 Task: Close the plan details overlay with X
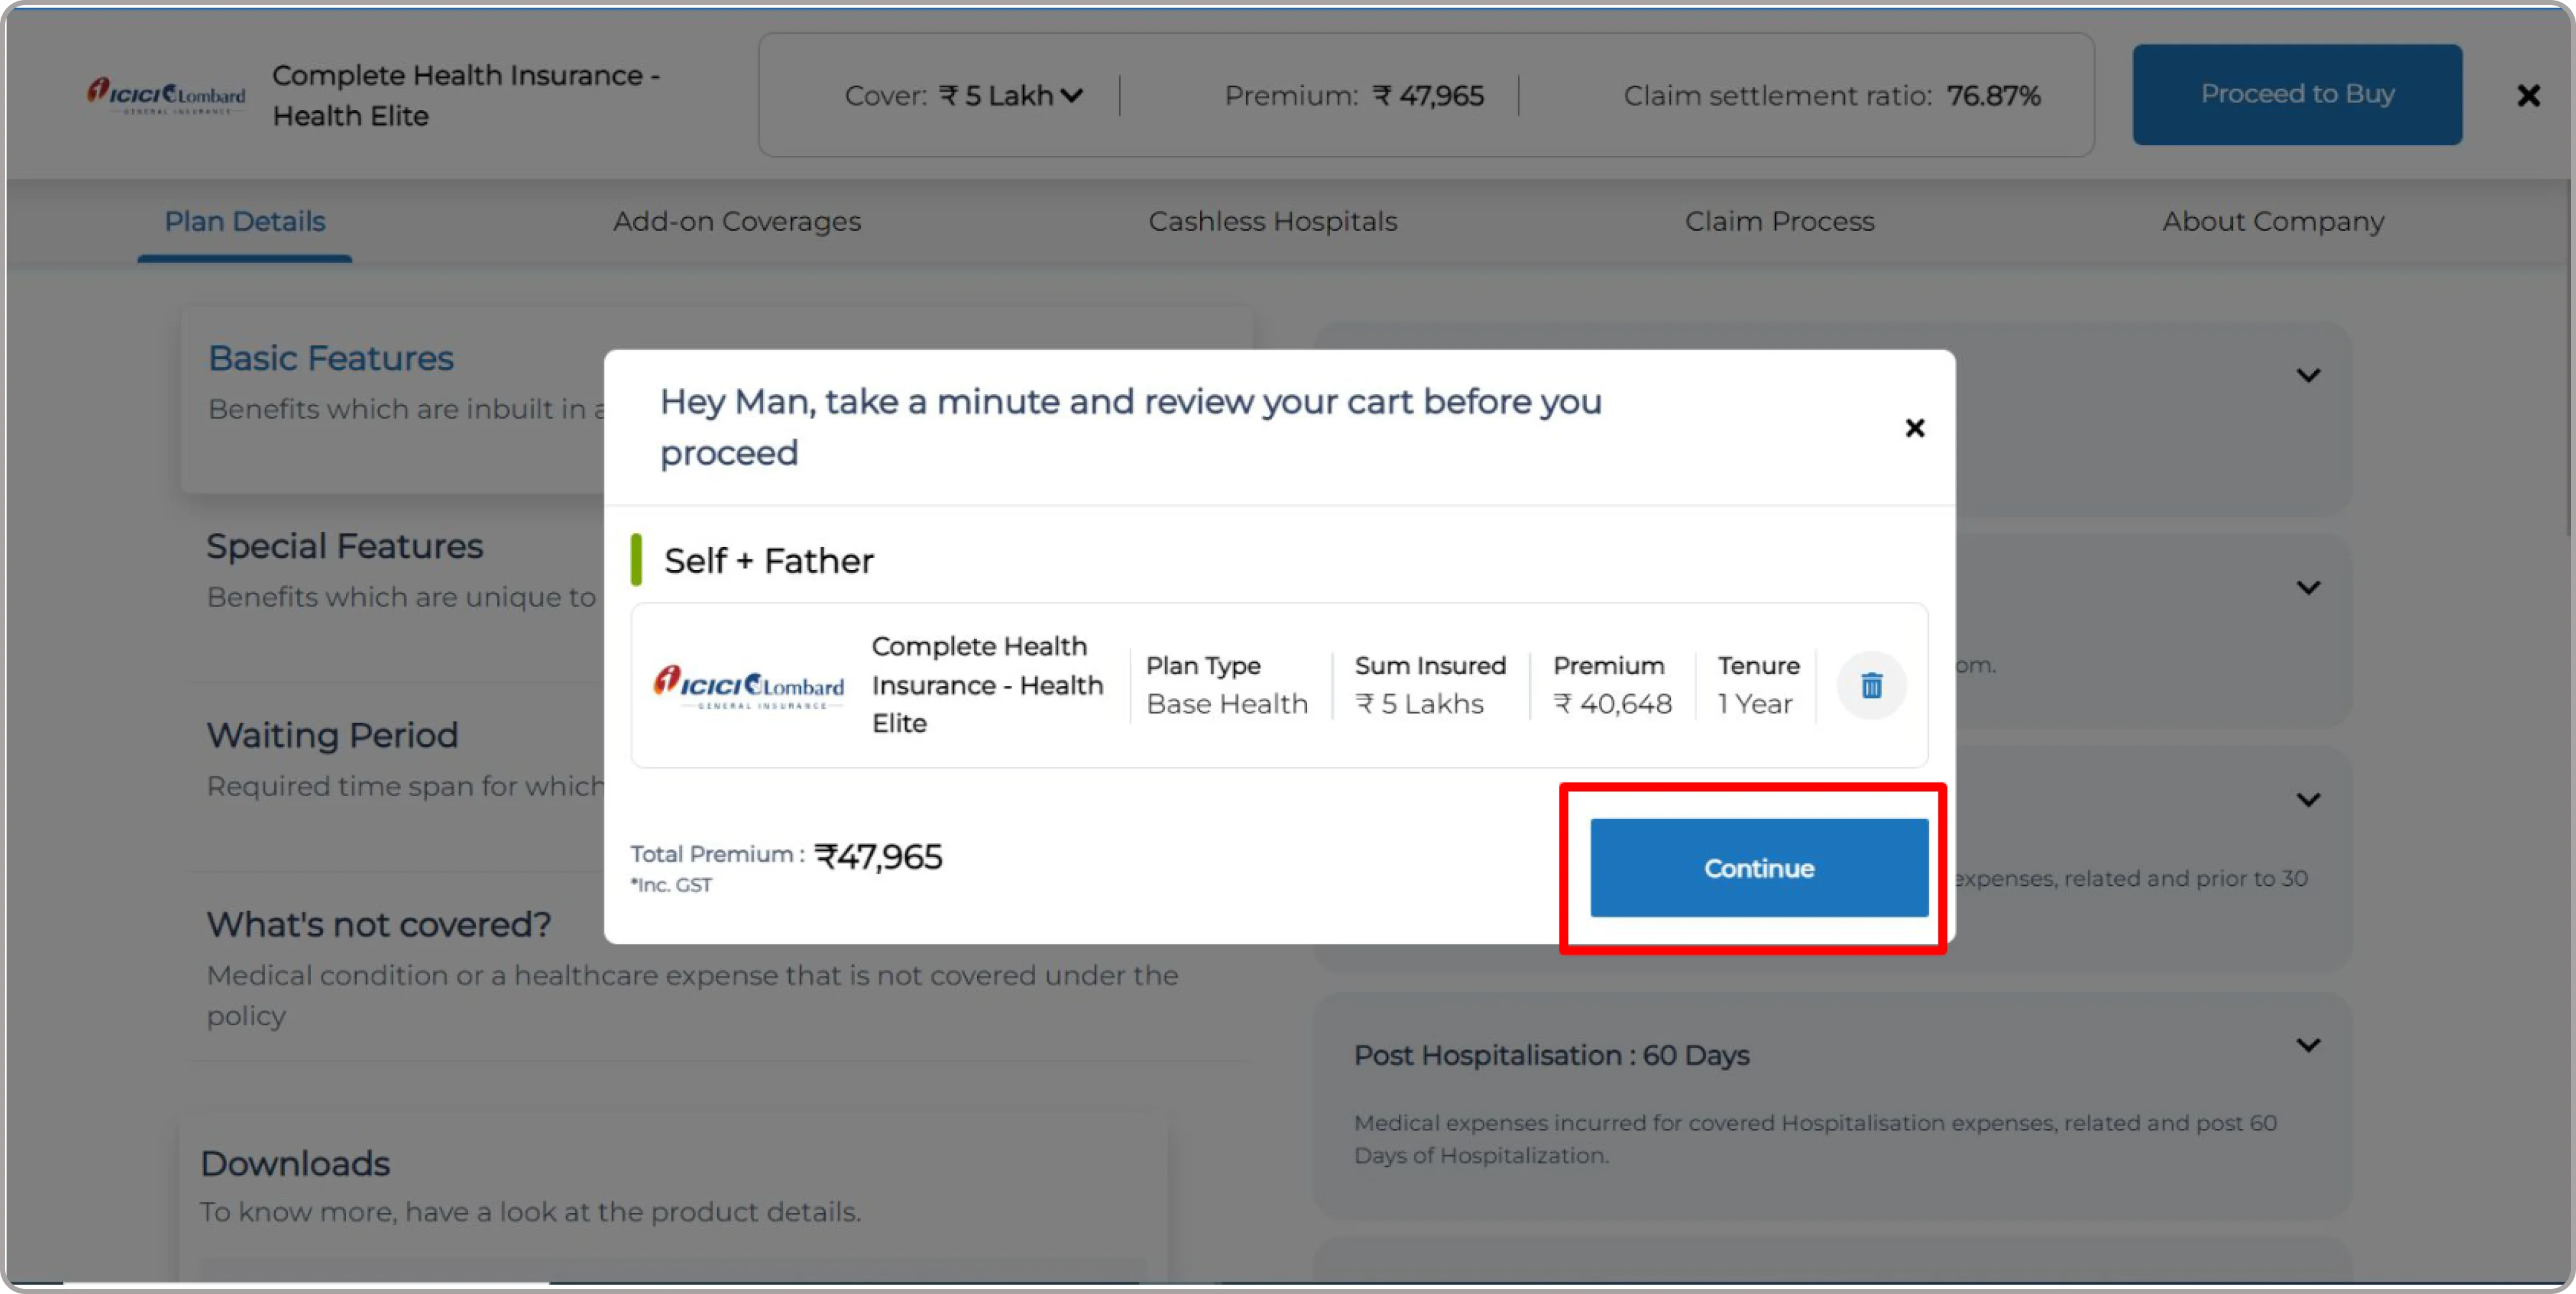pos(2528,95)
